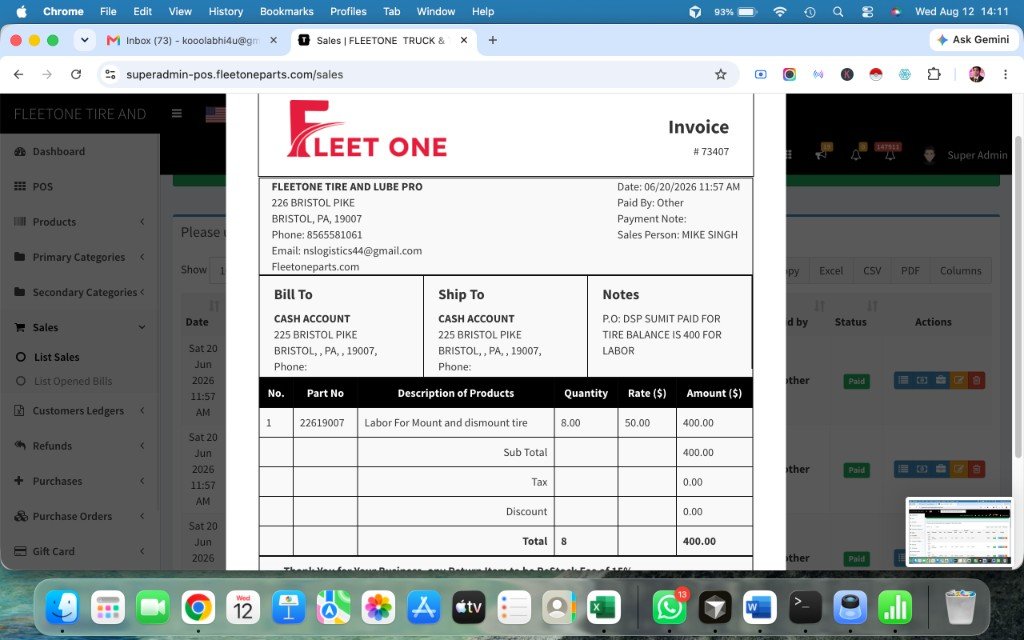Expand the Primary Categories sidebar menu

[x=78, y=257]
